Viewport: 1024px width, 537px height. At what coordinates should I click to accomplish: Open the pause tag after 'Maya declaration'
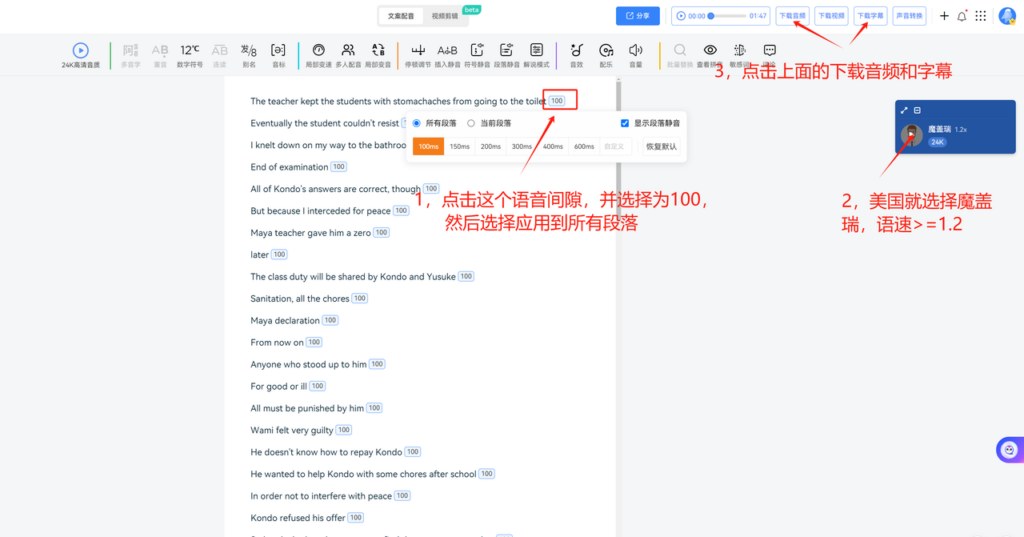pyautogui.click(x=330, y=320)
